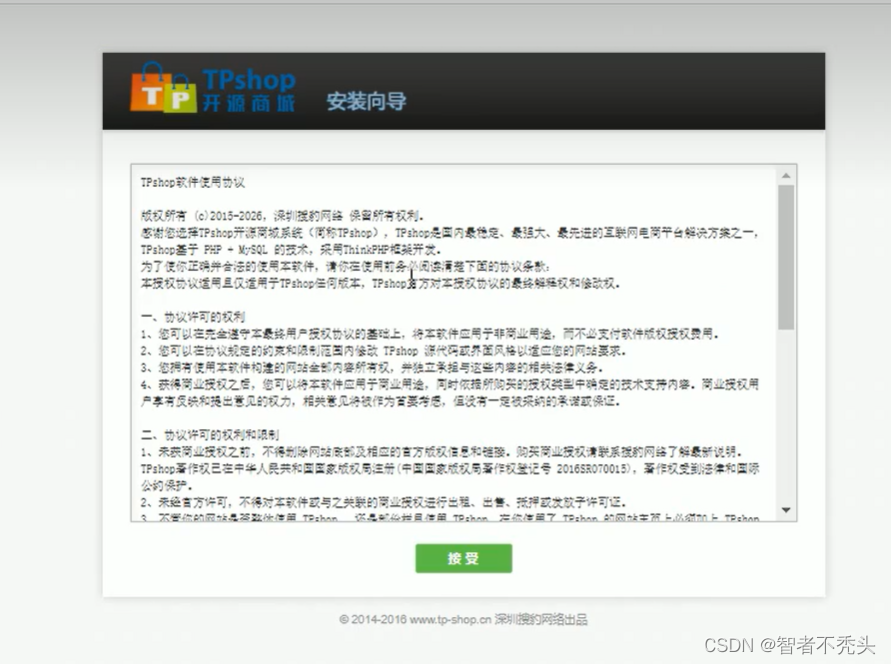891x664 pixels.
Task: Click the TPshop shopping bag logo icon
Action: tap(166, 89)
